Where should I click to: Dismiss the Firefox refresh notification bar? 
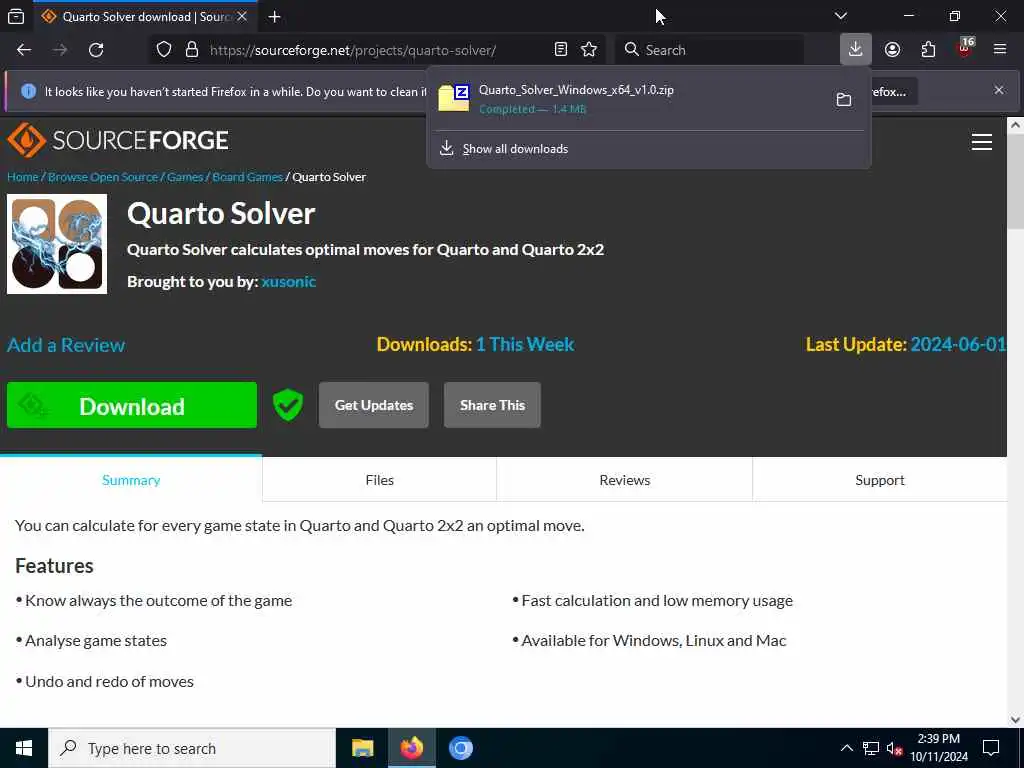(999, 90)
